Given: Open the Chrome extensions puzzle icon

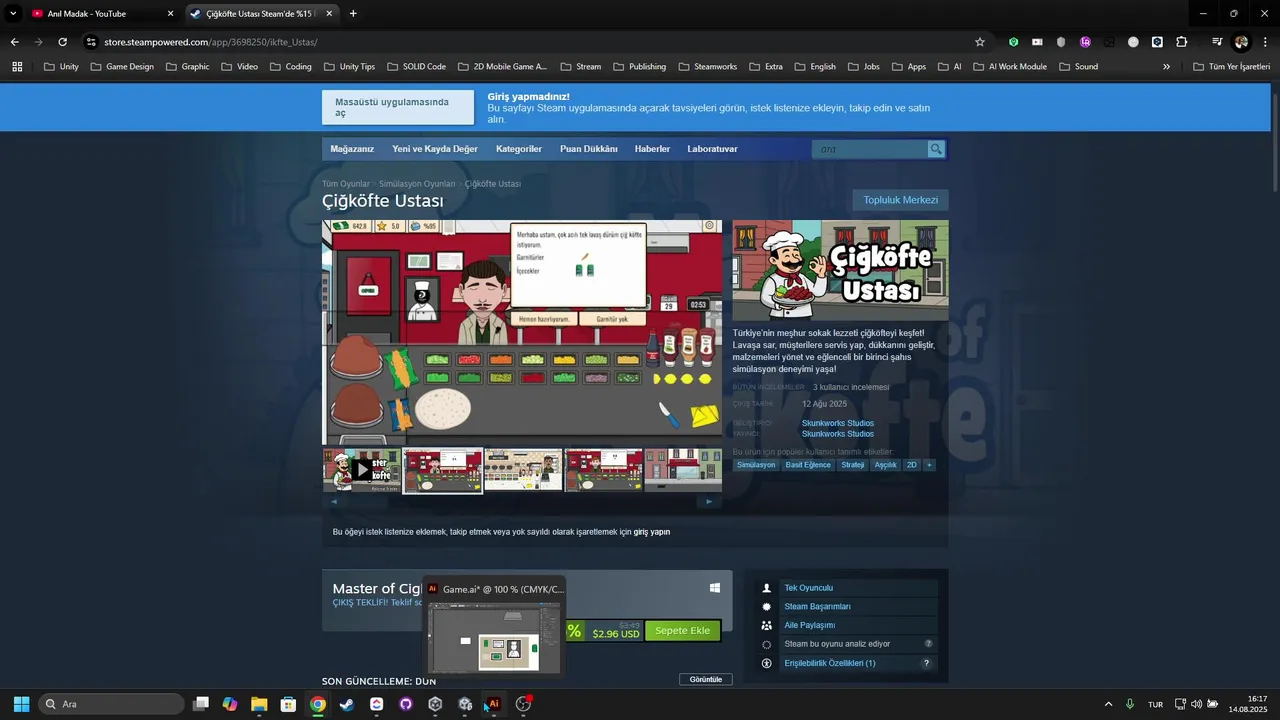Looking at the screenshot, I should pos(1181,42).
